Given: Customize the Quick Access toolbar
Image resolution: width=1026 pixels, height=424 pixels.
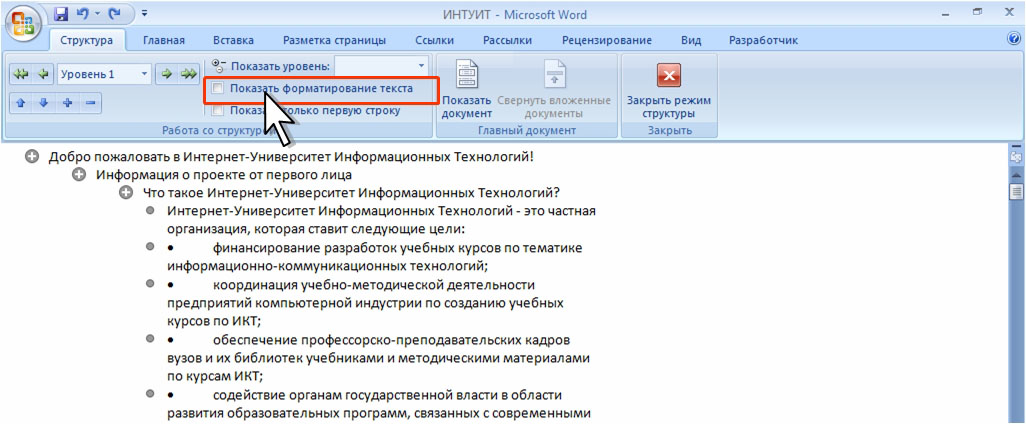Looking at the screenshot, I should tap(145, 13).
